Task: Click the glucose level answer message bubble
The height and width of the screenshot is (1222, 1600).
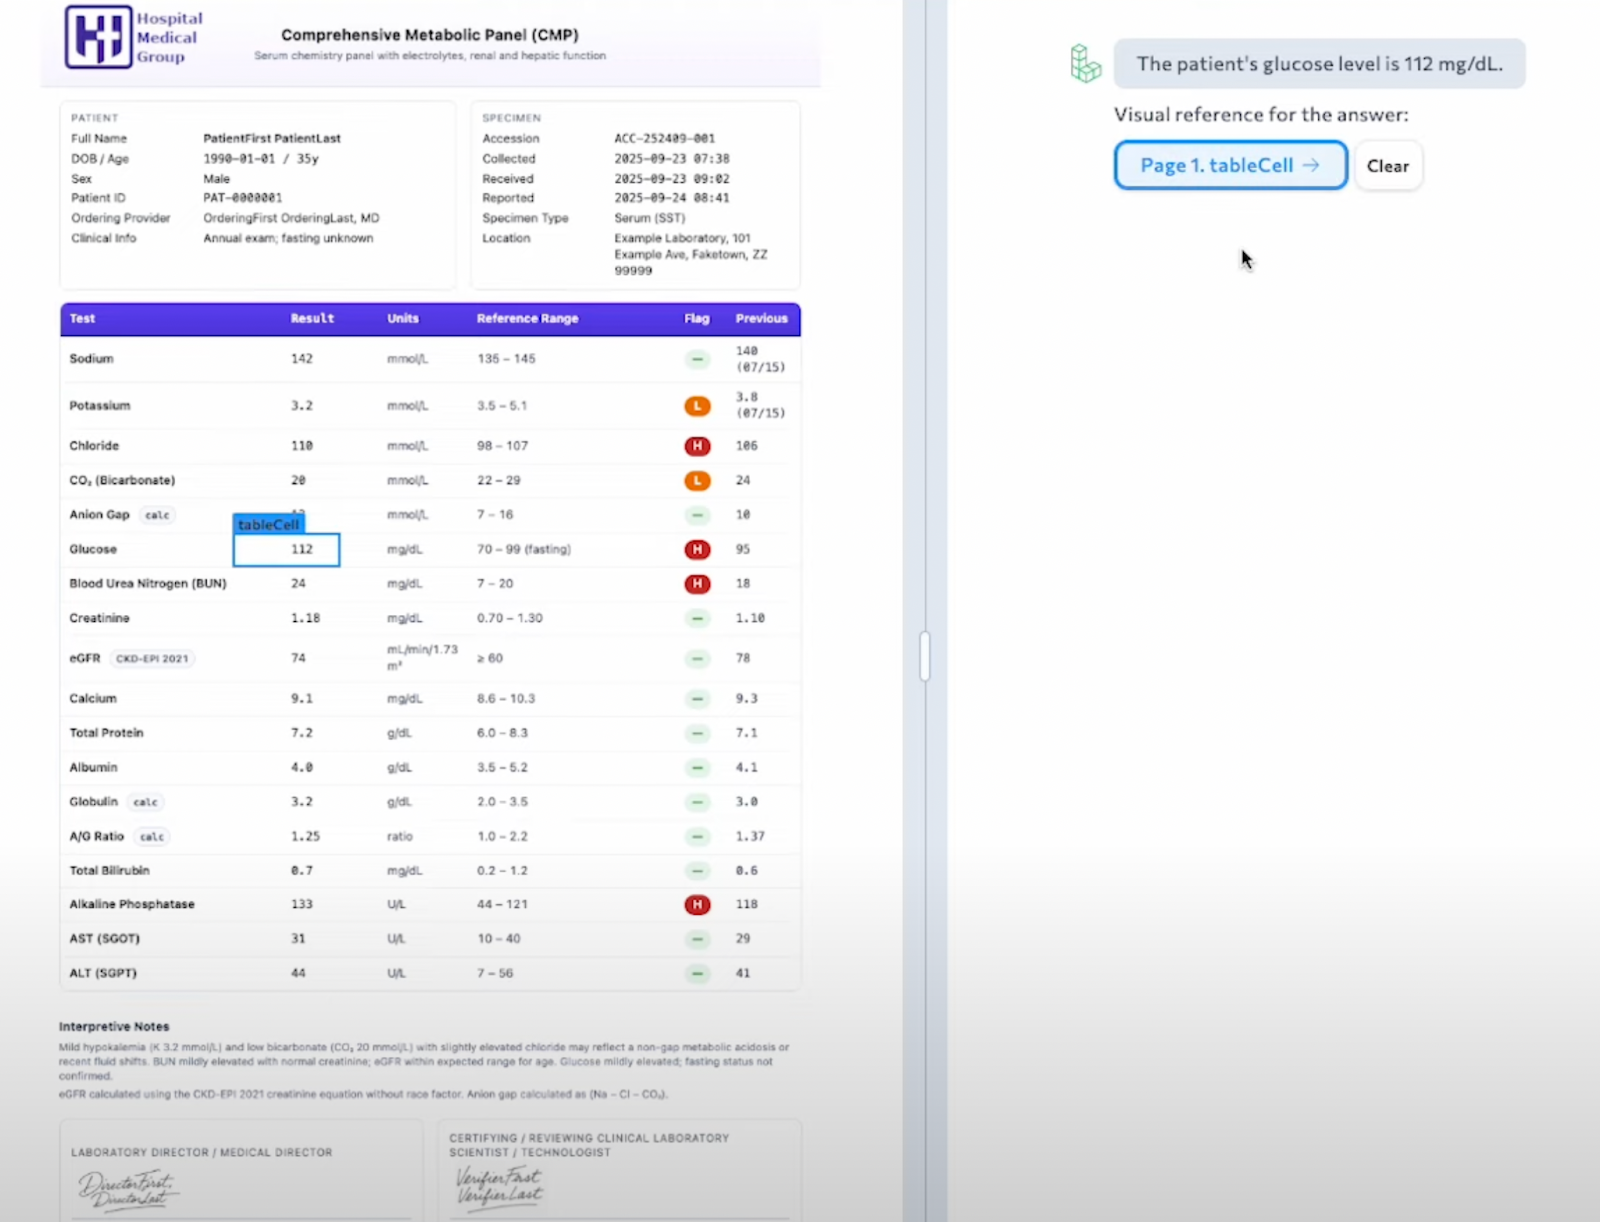Action: coord(1319,64)
